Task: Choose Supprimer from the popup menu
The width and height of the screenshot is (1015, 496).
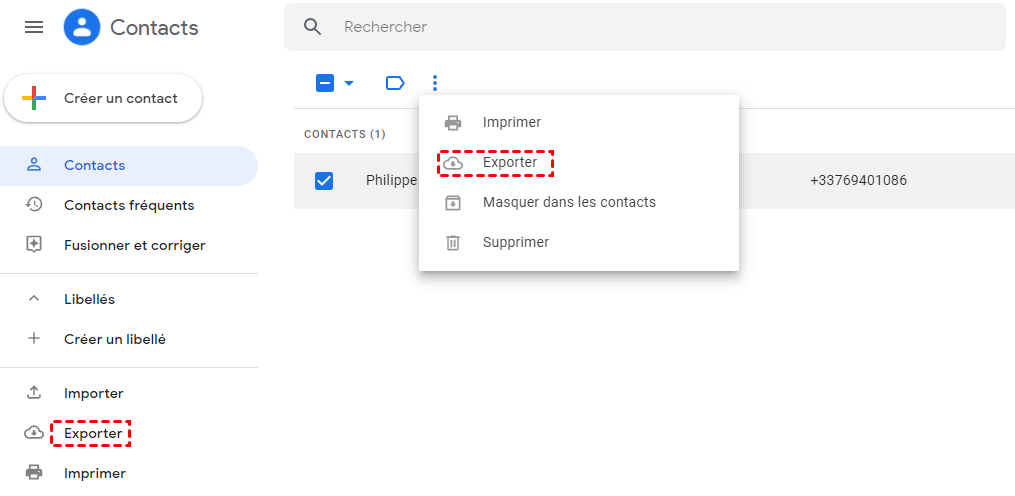Action: pos(515,242)
